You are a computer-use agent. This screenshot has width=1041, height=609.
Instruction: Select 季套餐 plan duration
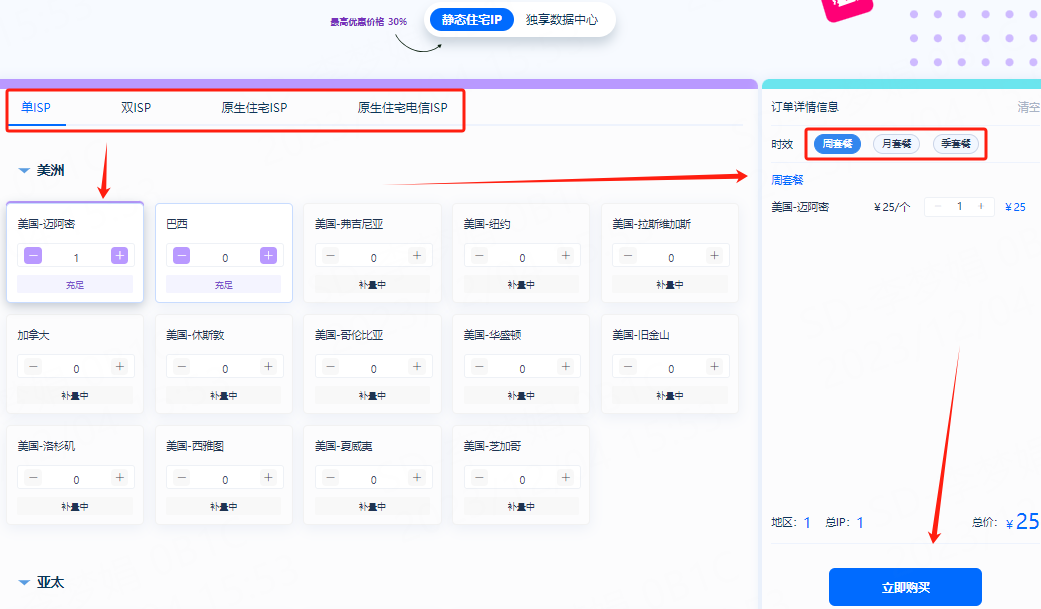(x=954, y=143)
